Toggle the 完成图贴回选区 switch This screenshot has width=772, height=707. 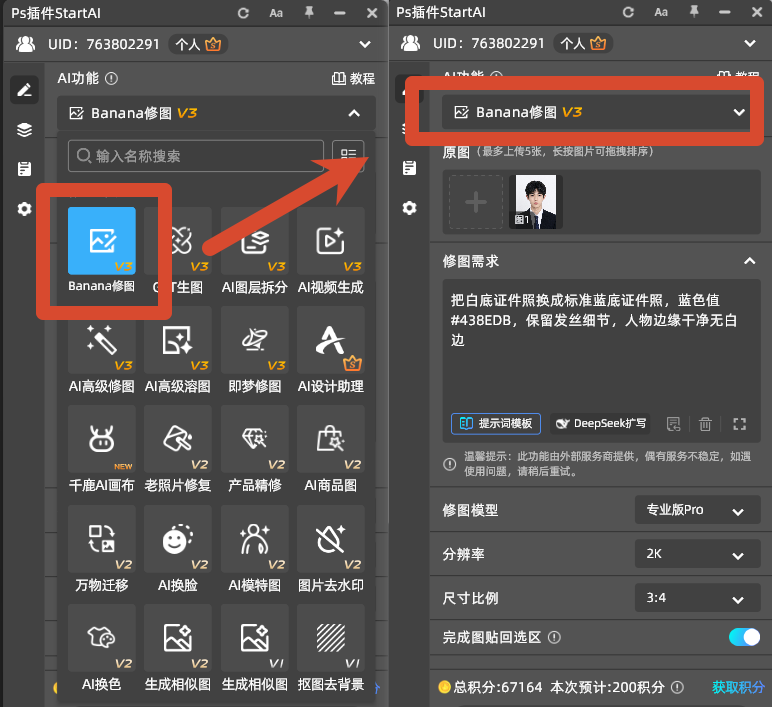tap(744, 637)
